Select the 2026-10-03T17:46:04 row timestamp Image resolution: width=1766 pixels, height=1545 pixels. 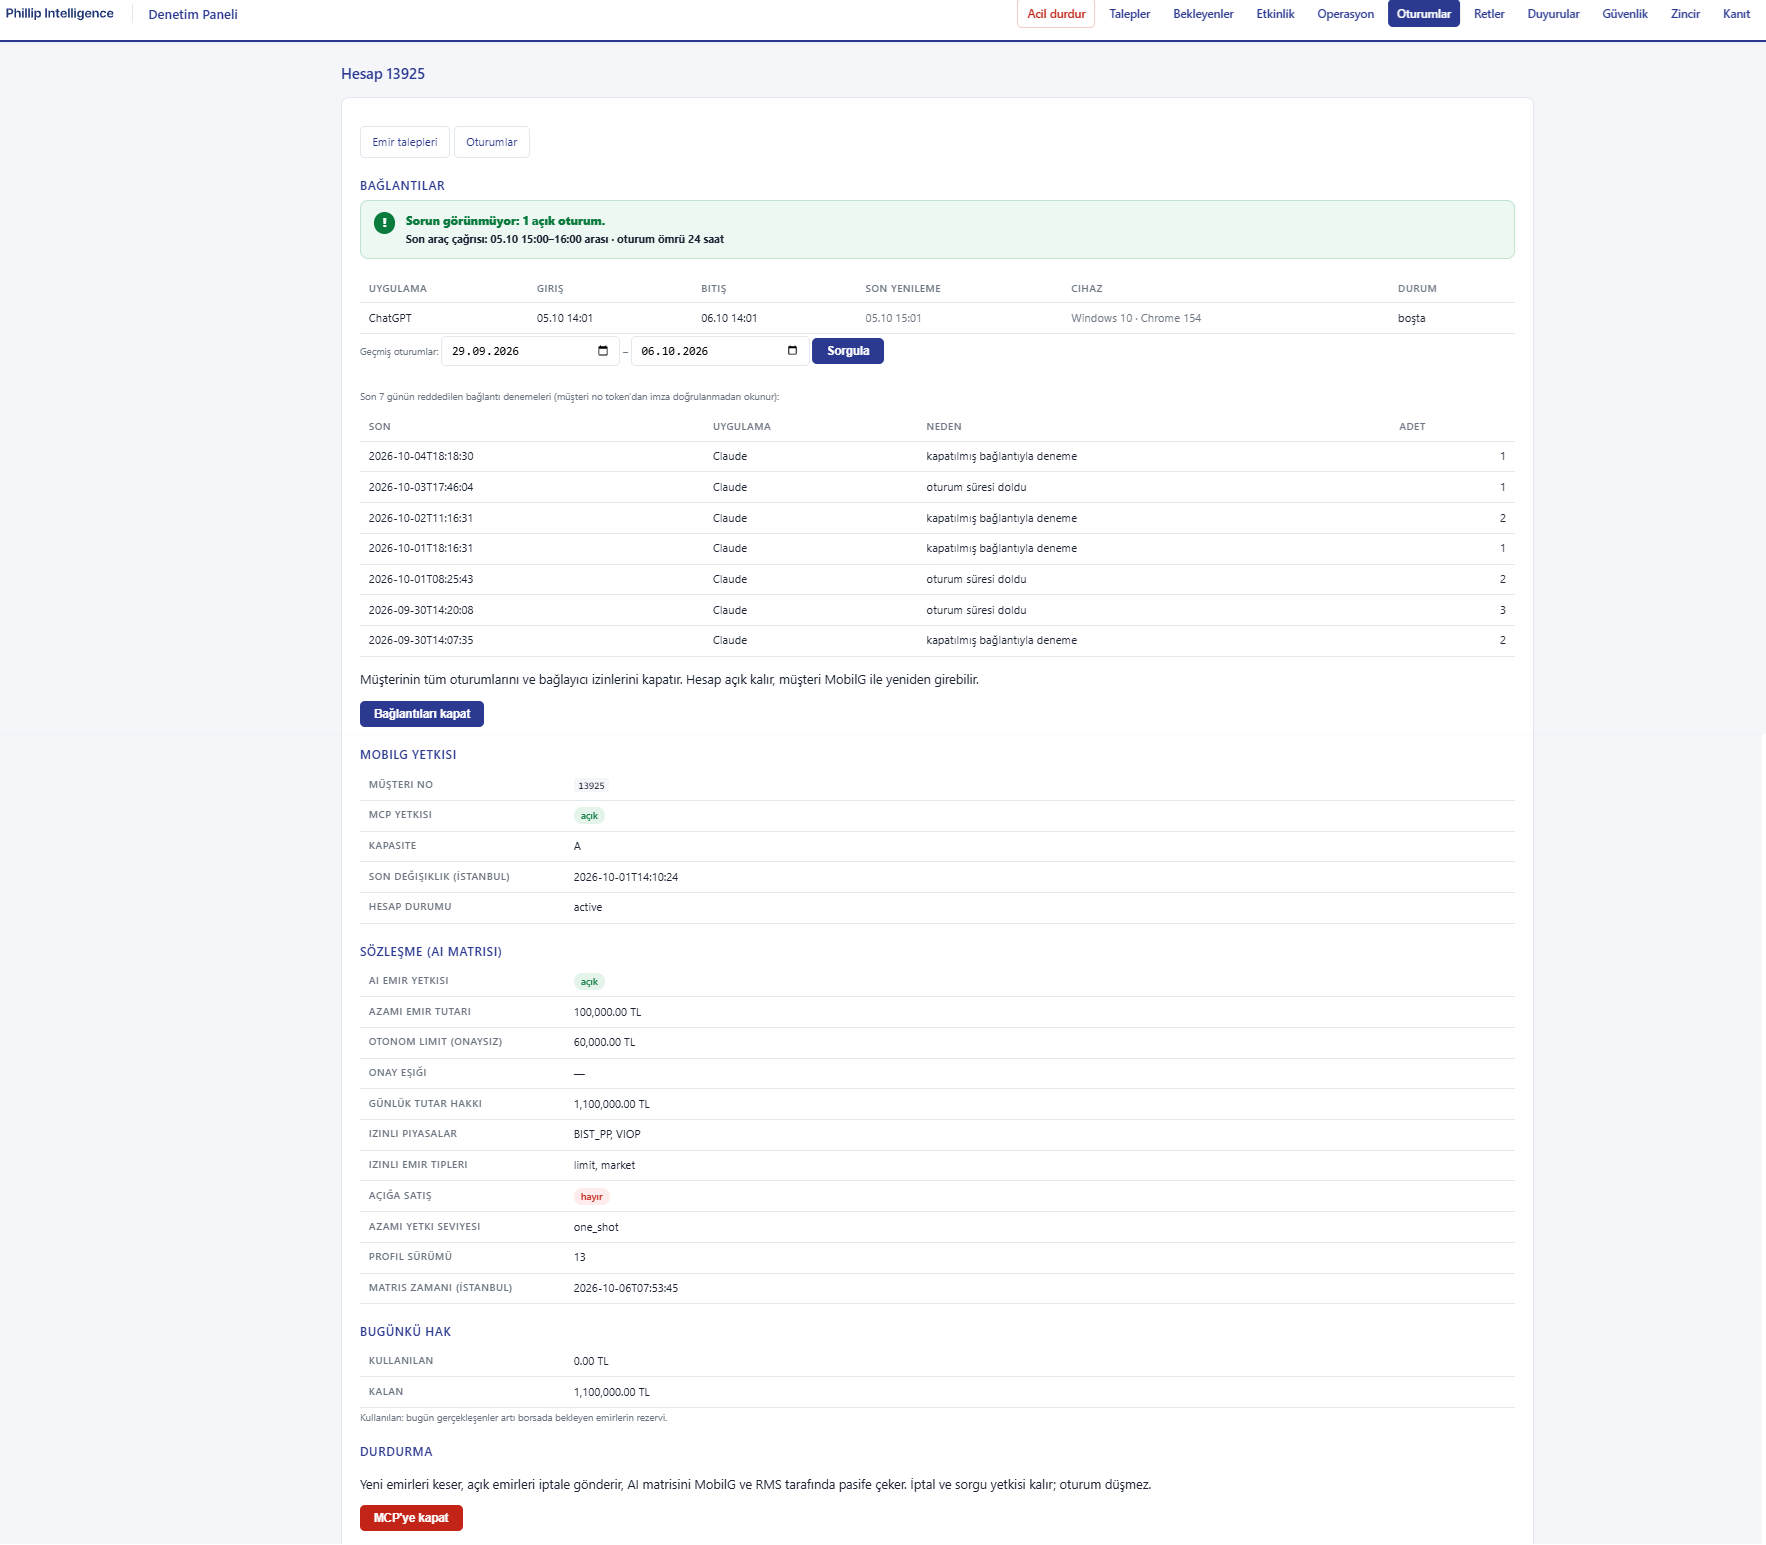point(421,487)
